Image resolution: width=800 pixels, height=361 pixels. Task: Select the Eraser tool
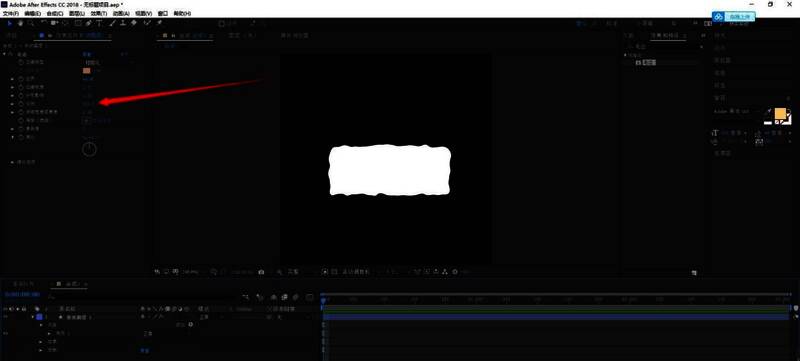(x=134, y=23)
